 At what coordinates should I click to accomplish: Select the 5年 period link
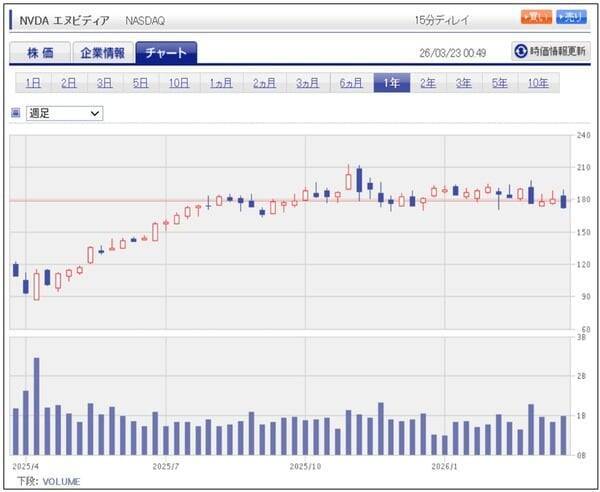(x=500, y=83)
